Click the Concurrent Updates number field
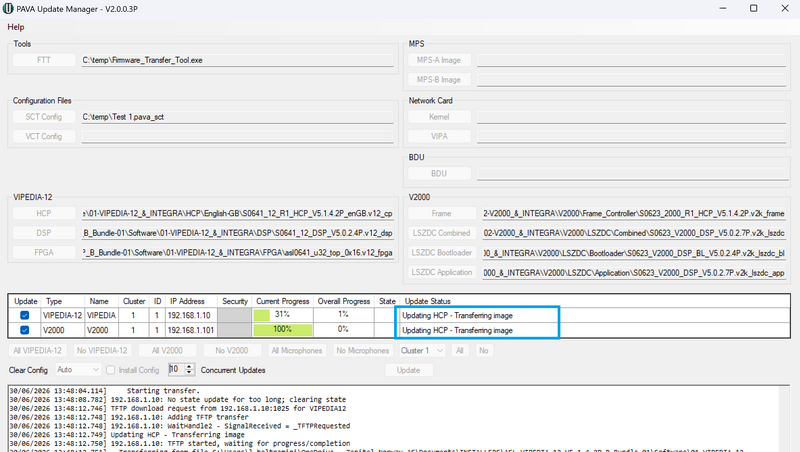Viewport: 800px width, 452px height. coord(177,369)
